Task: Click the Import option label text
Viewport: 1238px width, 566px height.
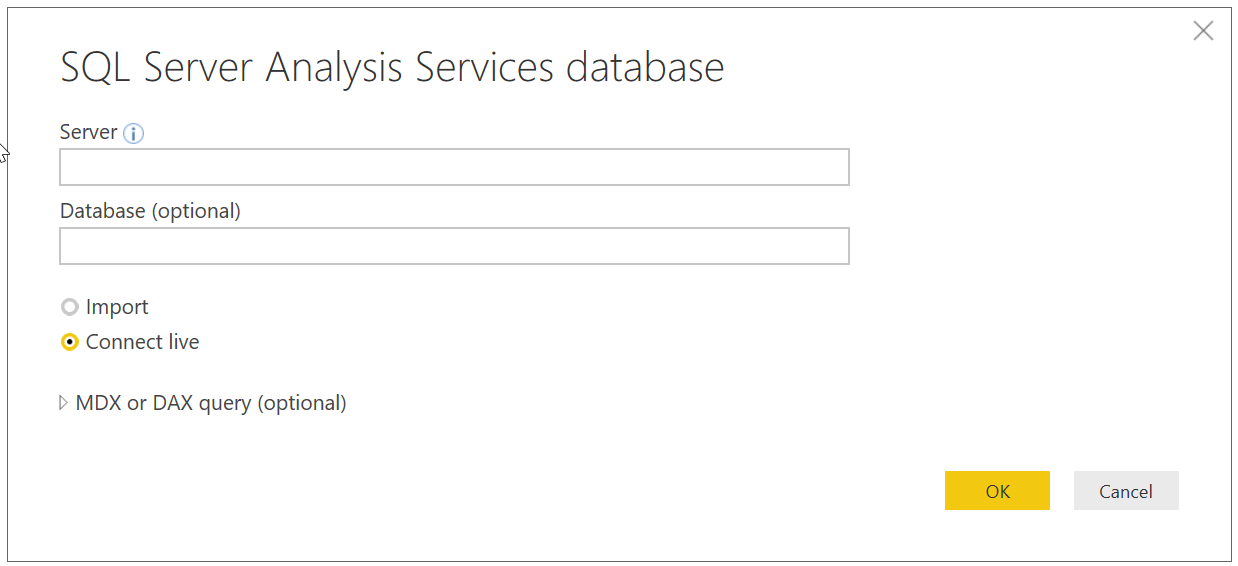Action: point(117,307)
